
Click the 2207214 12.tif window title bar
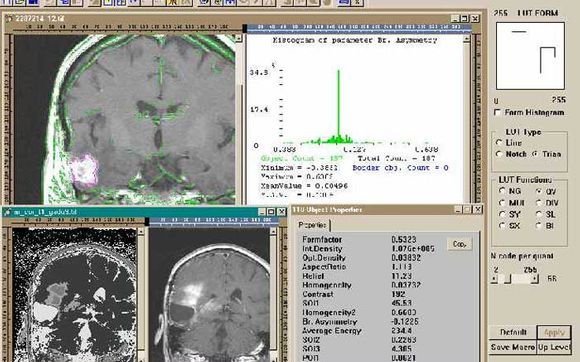pos(242,18)
